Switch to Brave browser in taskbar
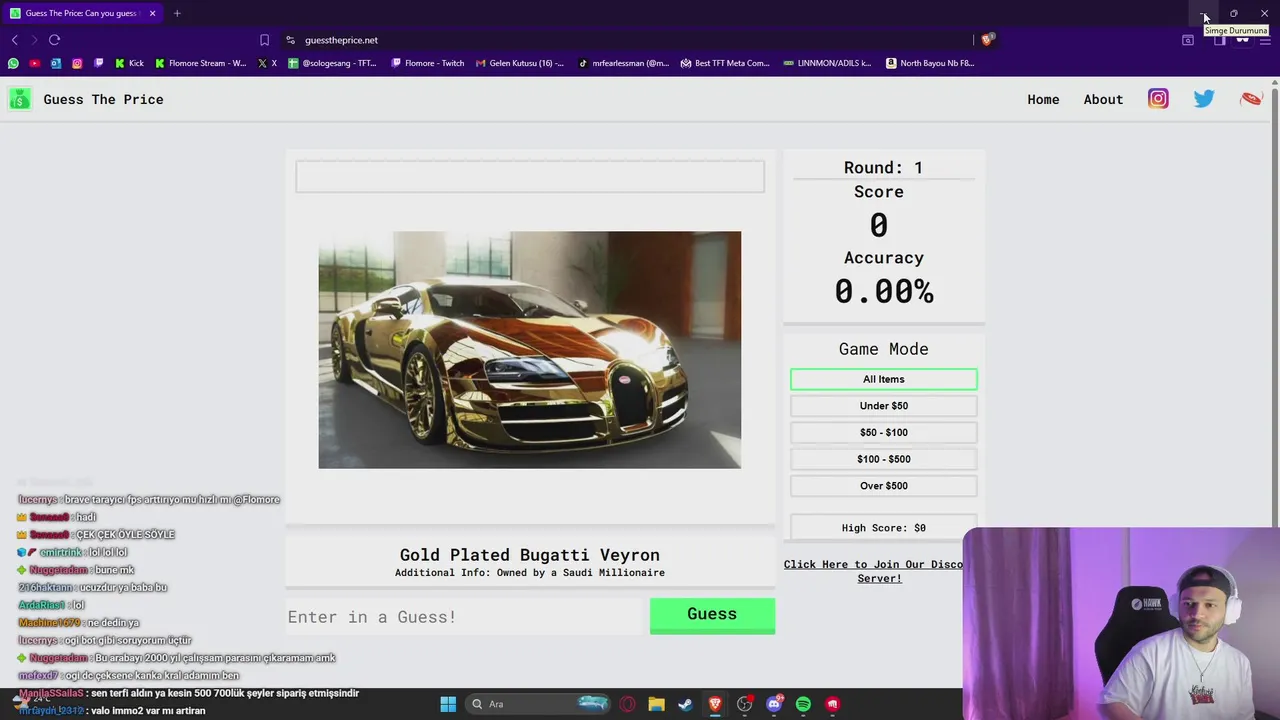 [x=715, y=704]
